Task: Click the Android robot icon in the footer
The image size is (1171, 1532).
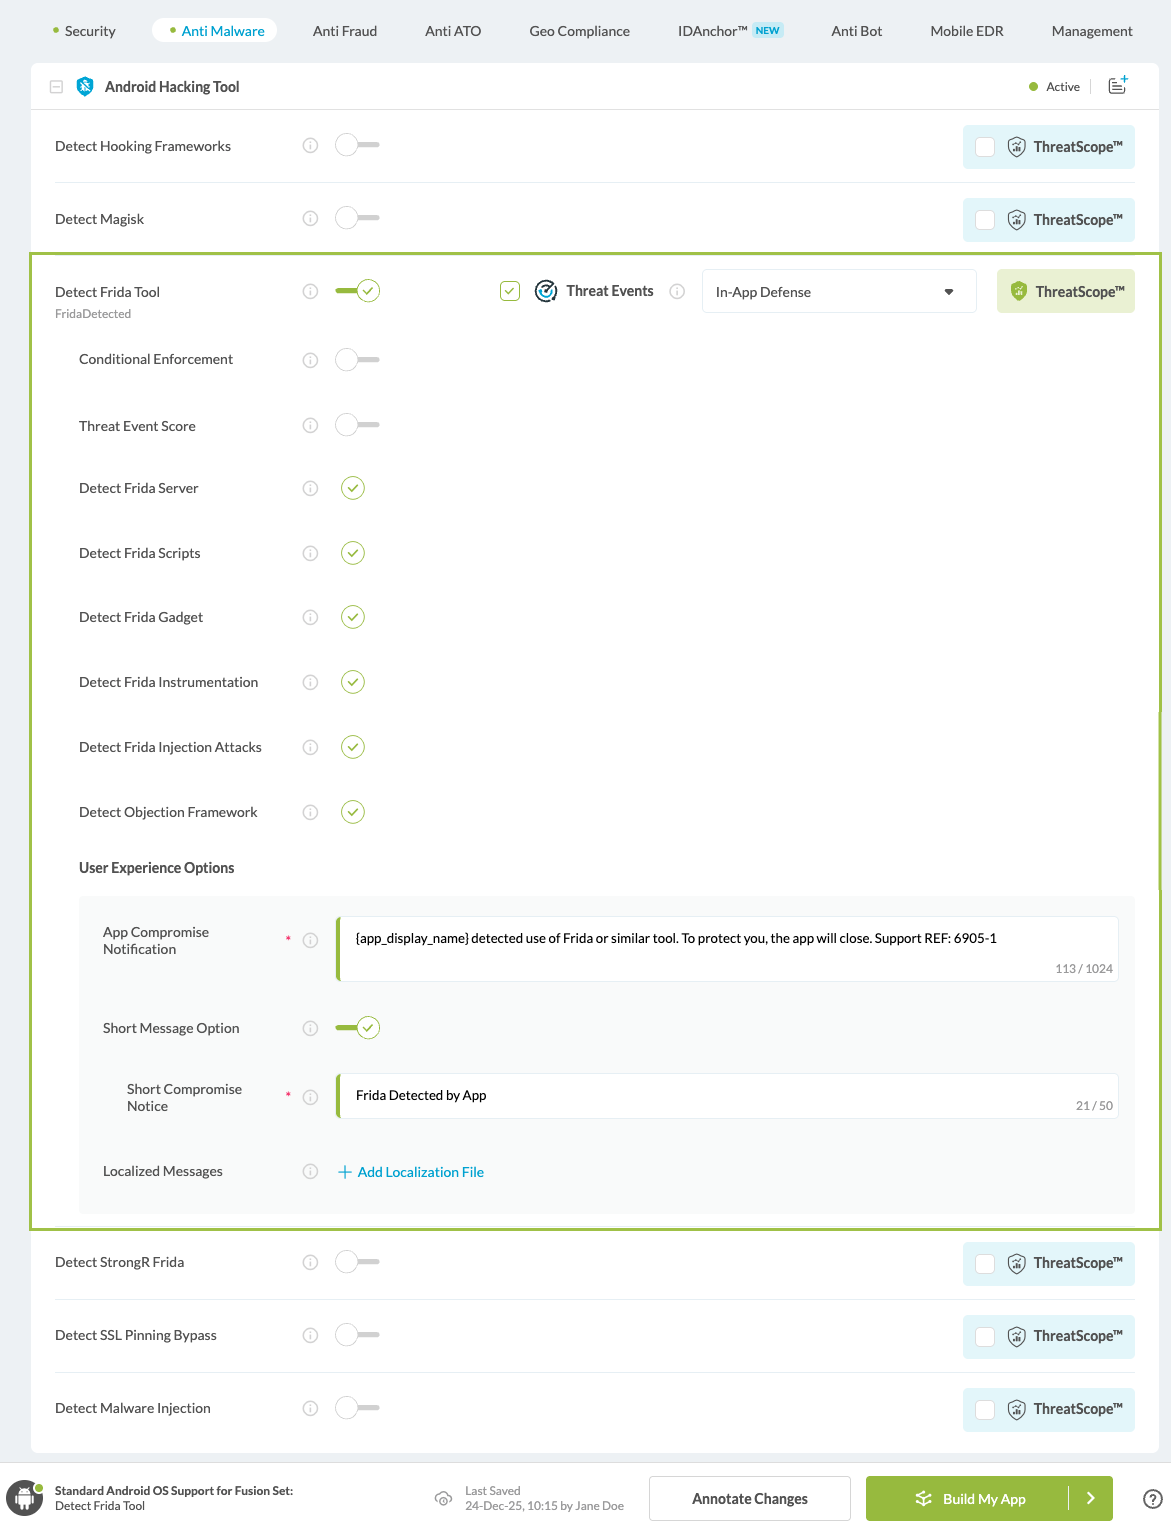Action: tap(23, 1498)
